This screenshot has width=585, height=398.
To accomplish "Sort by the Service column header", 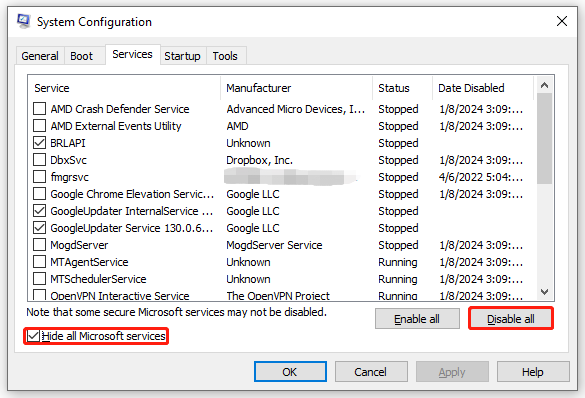I will tap(124, 88).
